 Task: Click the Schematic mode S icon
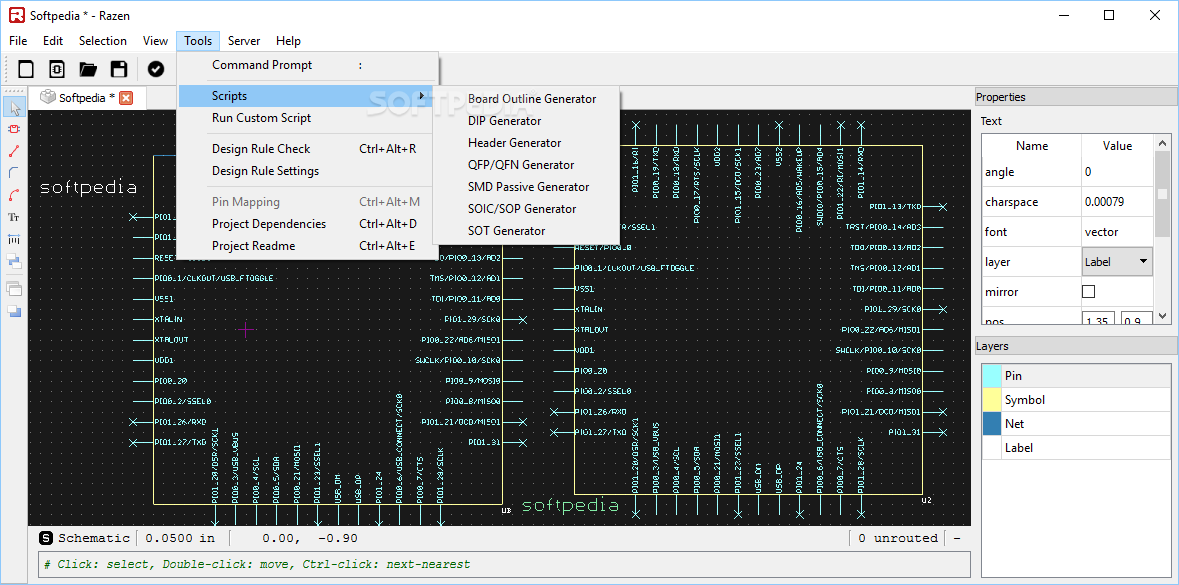tap(46, 538)
